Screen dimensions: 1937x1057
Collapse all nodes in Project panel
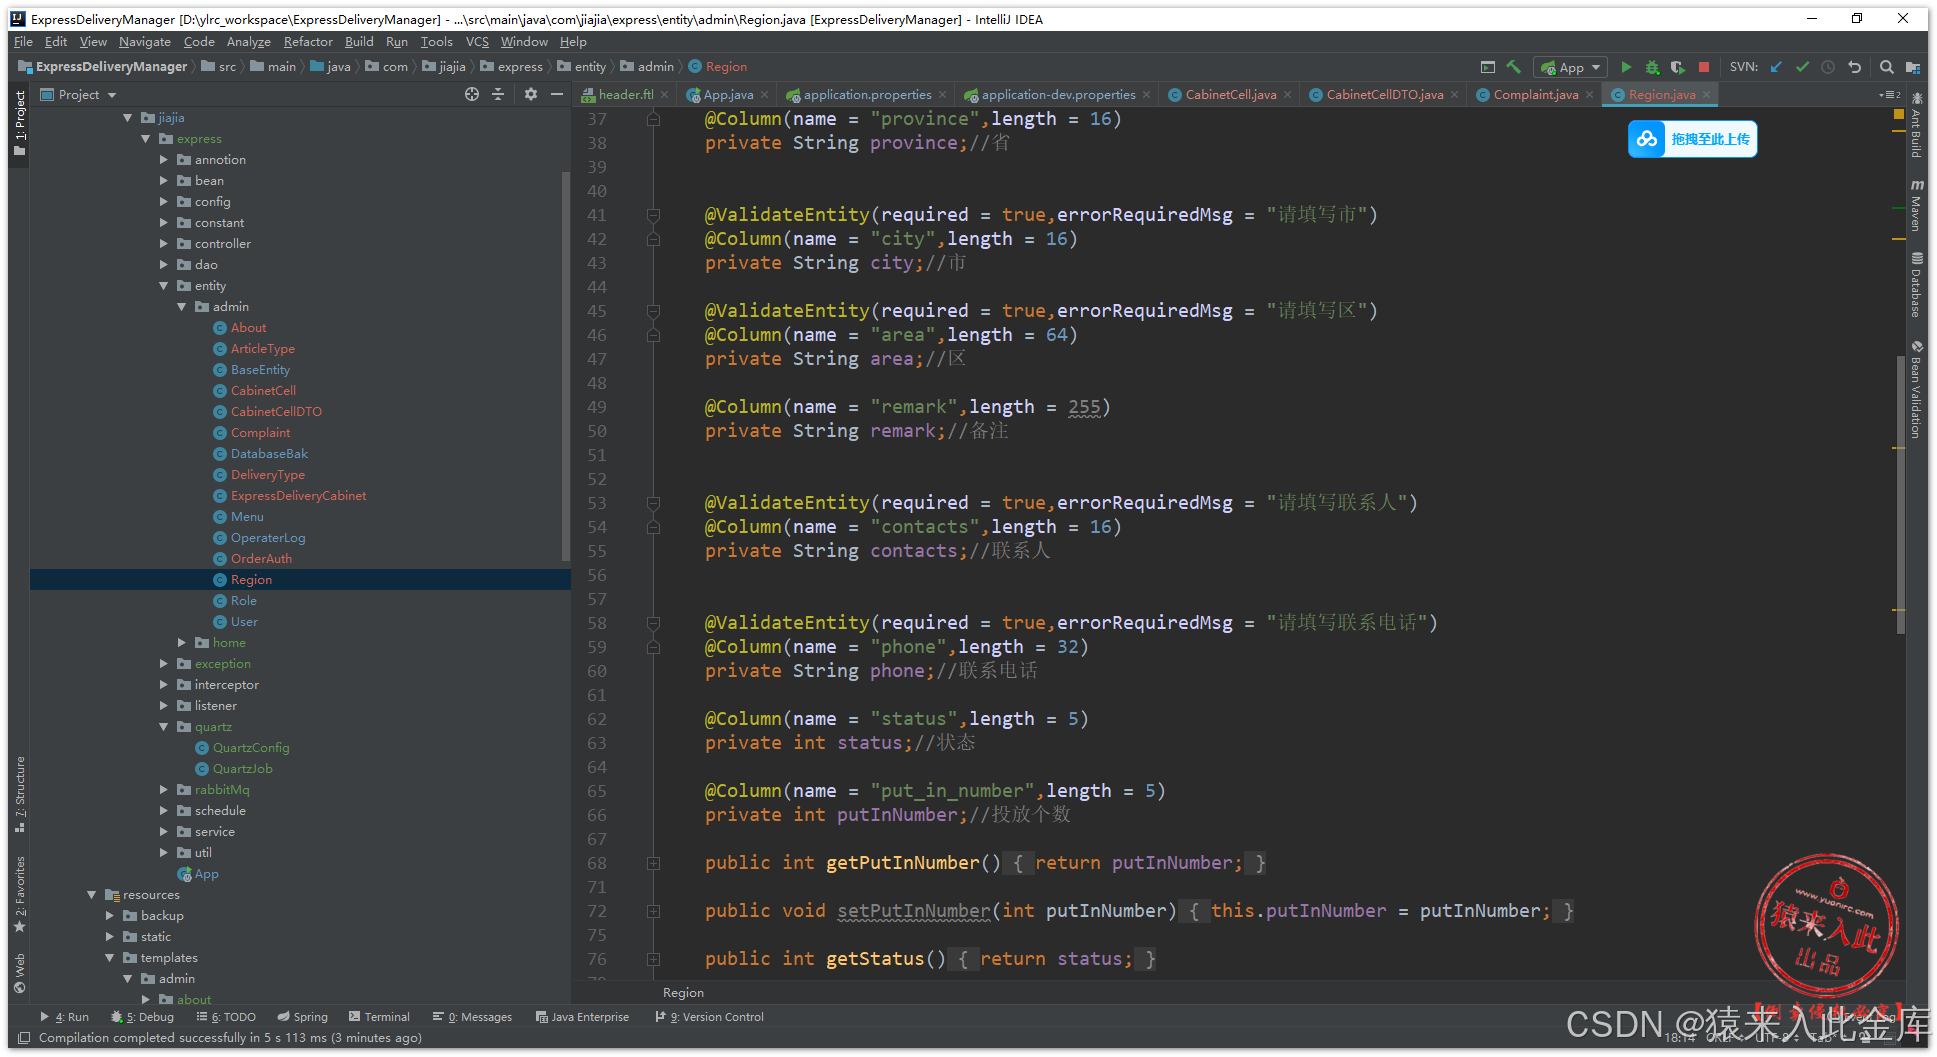pos(498,94)
